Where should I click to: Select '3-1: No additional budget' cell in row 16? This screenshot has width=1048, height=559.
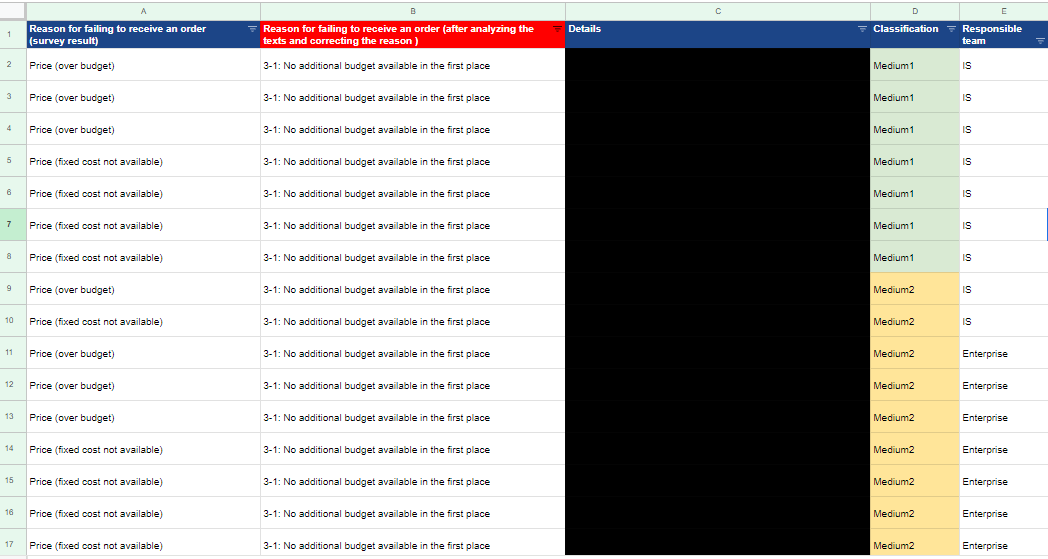413,514
